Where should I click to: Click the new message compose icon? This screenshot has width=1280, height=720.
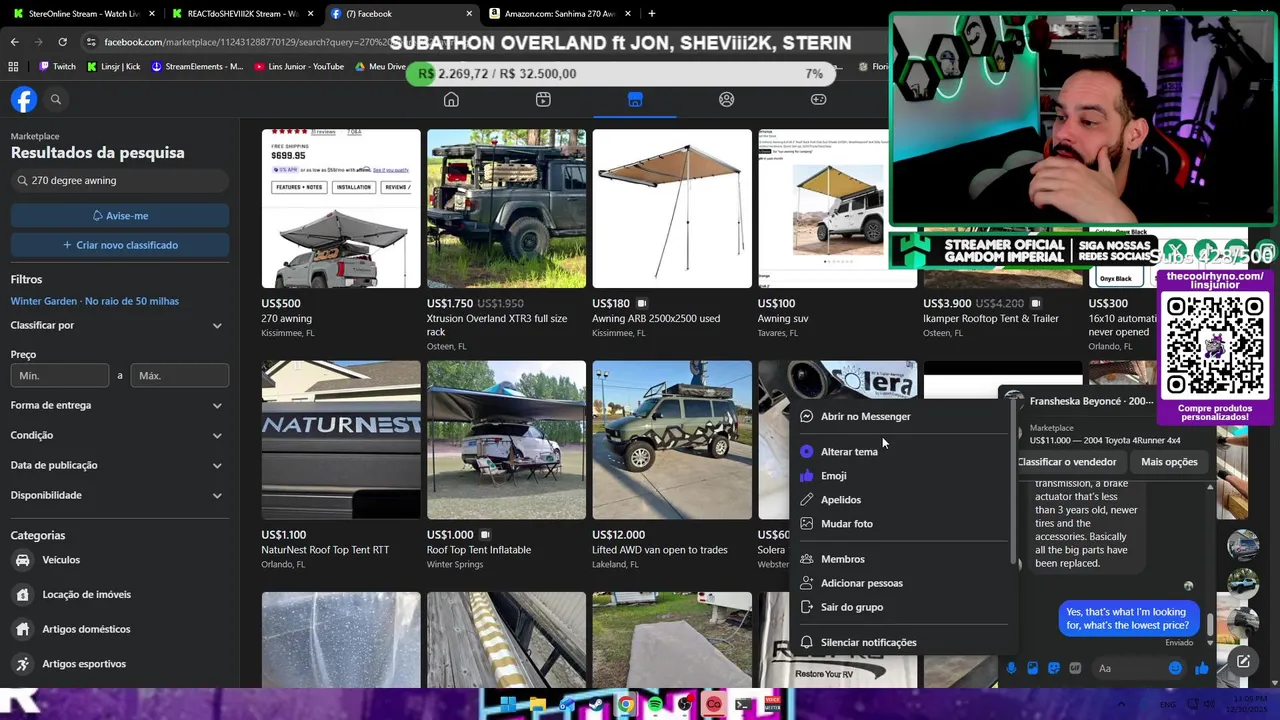(1243, 661)
